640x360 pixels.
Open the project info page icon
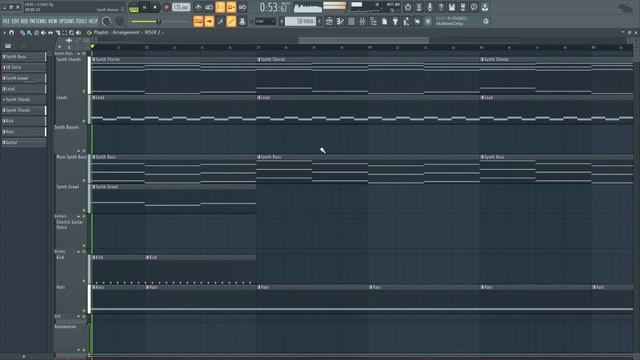pyautogui.click(x=384, y=21)
